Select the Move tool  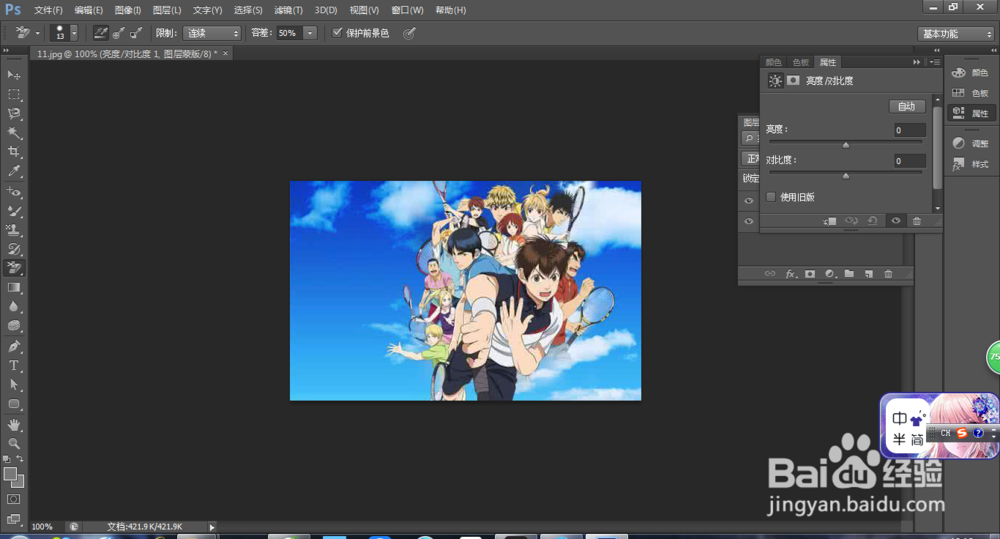(13, 75)
